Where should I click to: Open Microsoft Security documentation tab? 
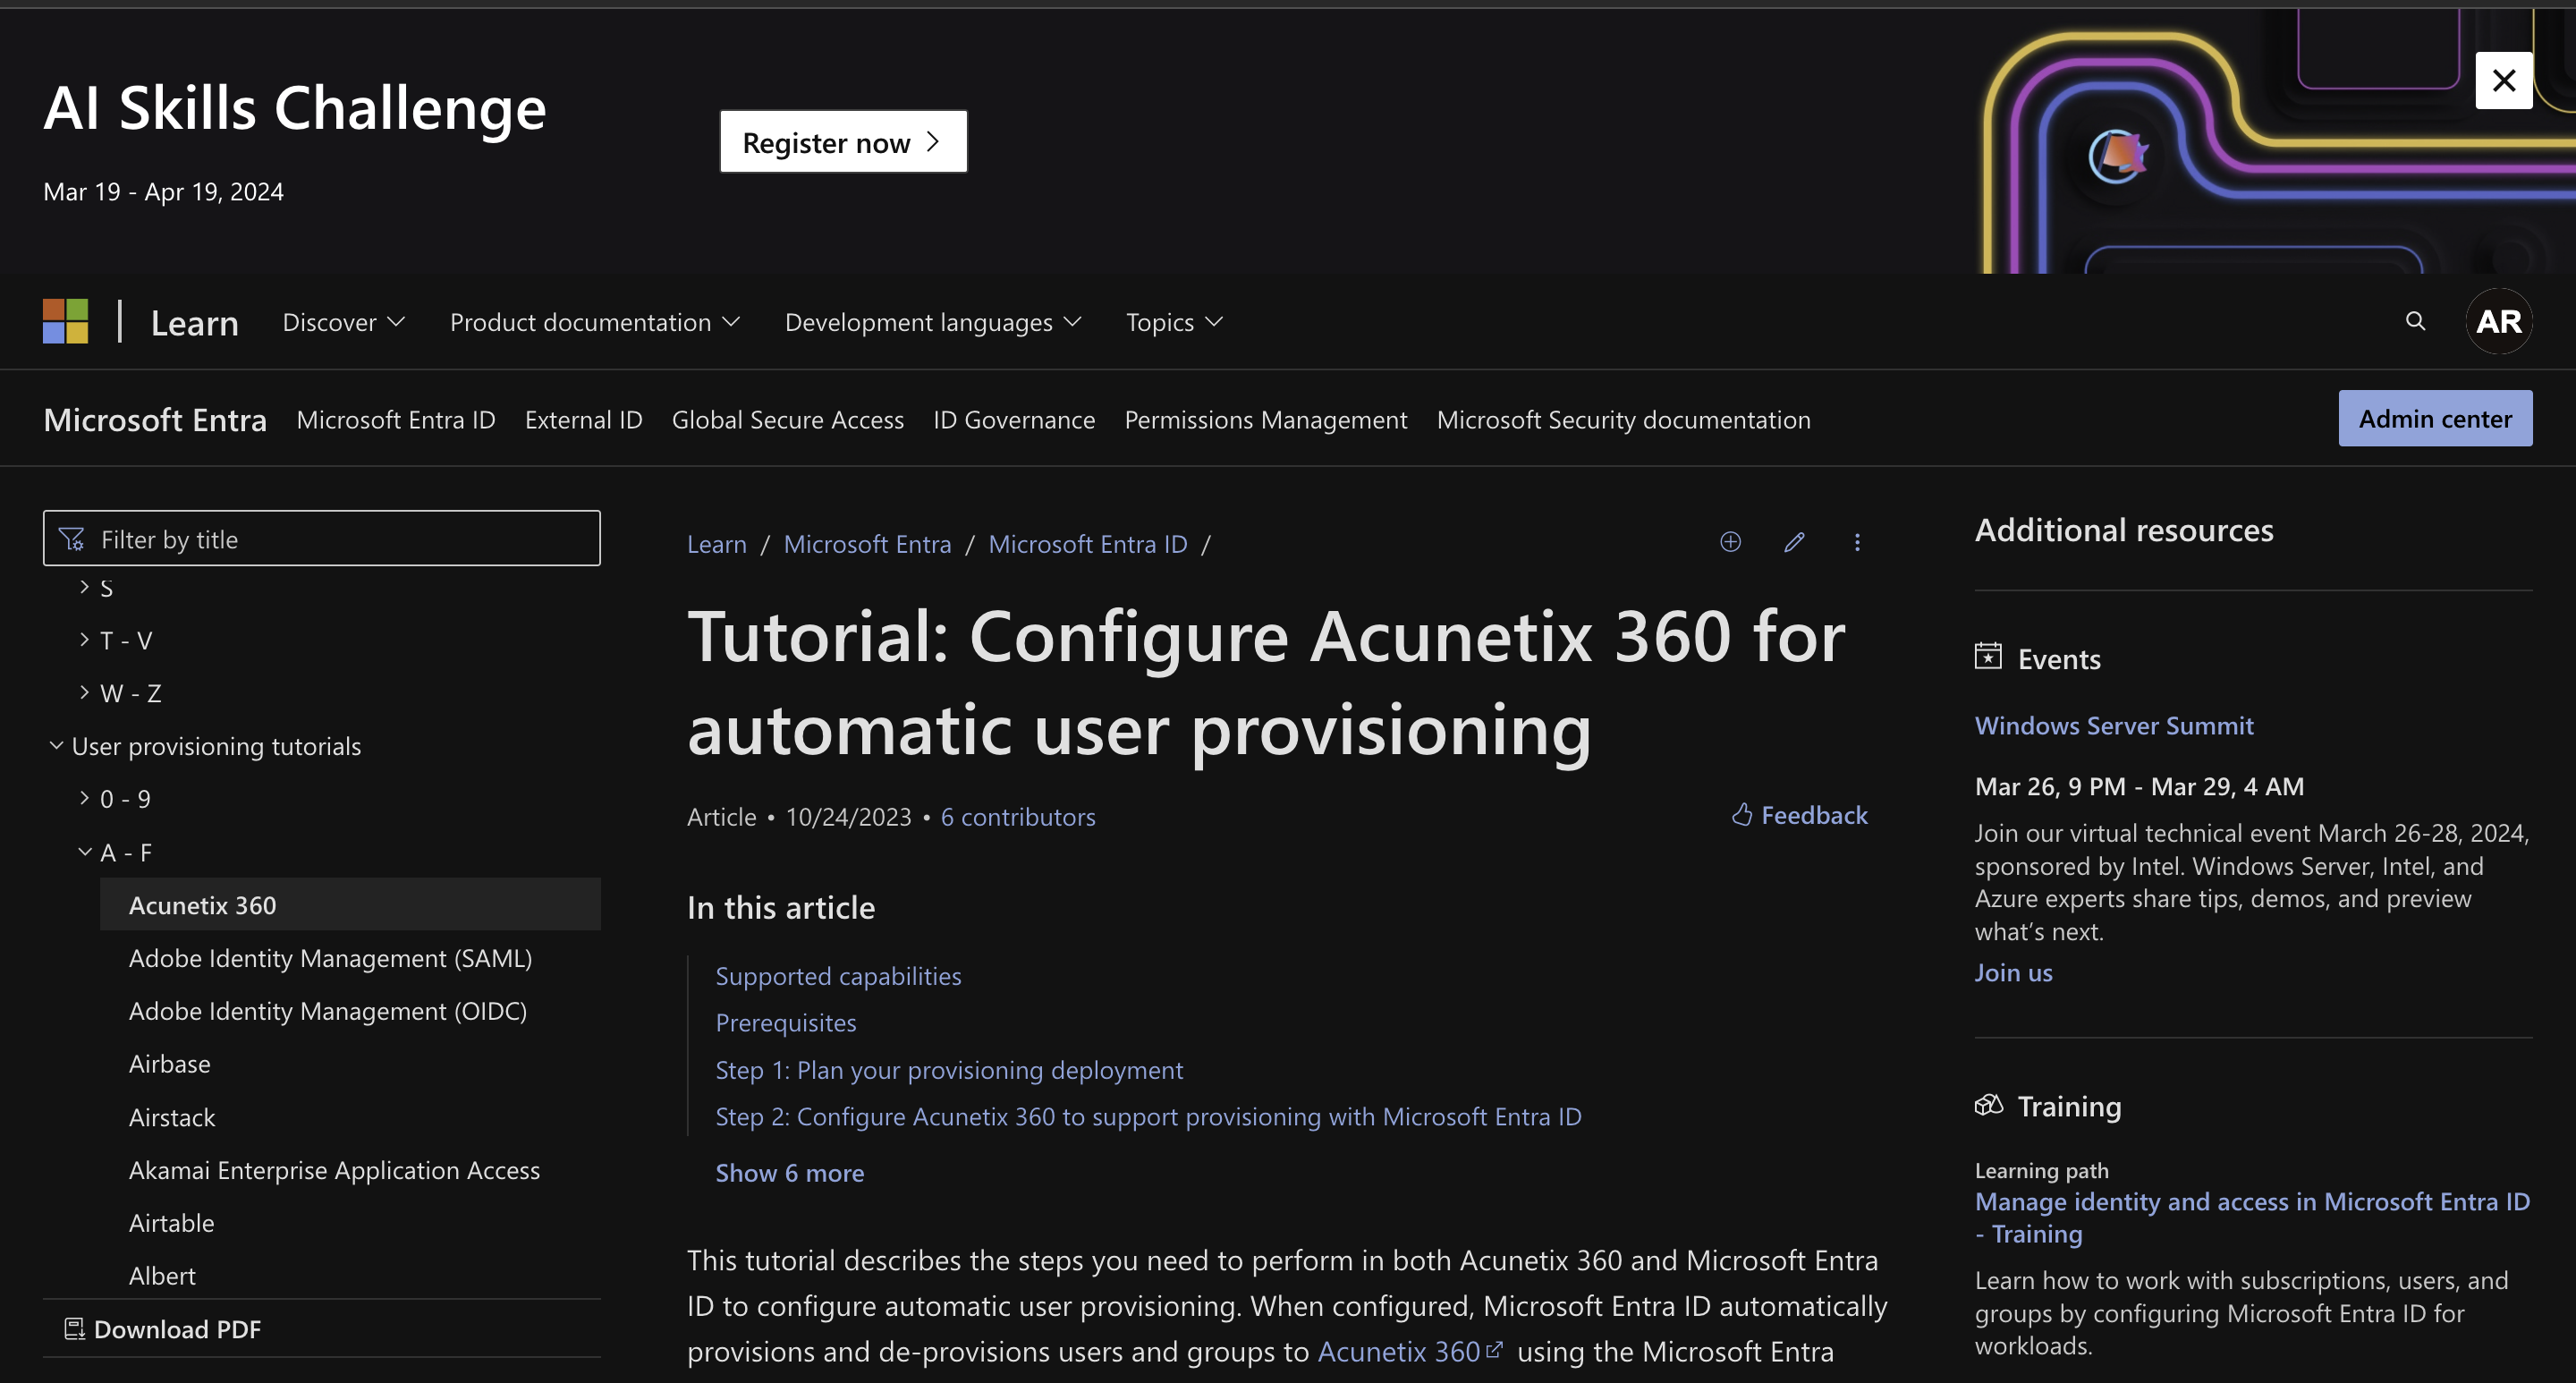coord(1623,419)
